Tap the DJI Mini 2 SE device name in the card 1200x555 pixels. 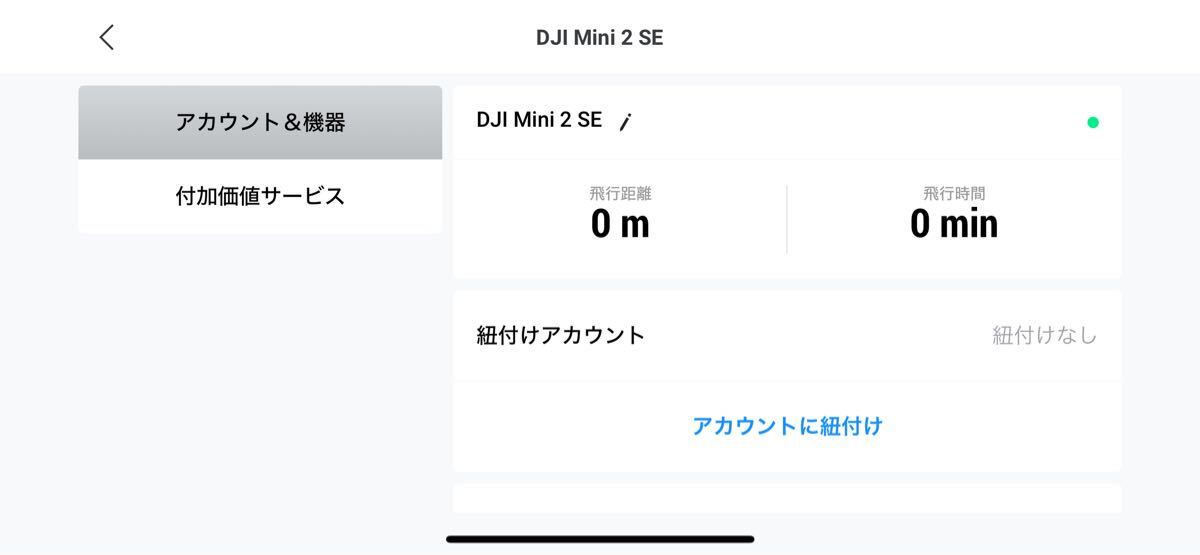point(539,120)
